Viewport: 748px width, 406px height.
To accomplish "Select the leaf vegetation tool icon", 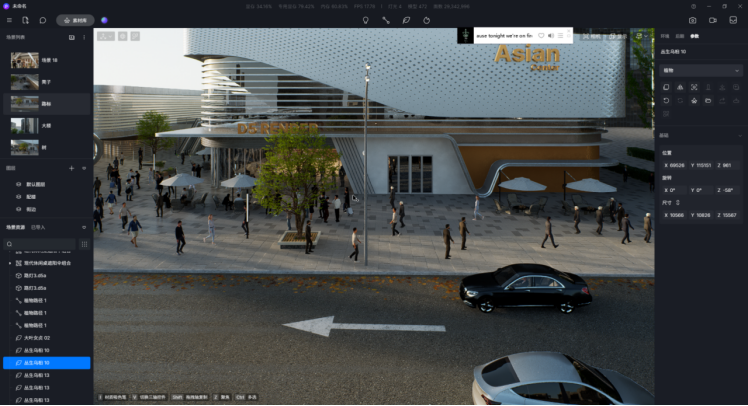I will coord(406,19).
